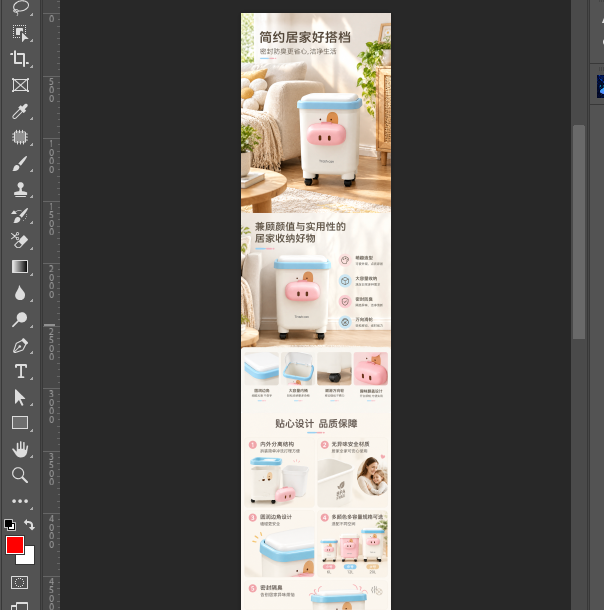Open the Edit Toolbar three-dots menu
Screen dimensions: 604x610
click(x=20, y=501)
